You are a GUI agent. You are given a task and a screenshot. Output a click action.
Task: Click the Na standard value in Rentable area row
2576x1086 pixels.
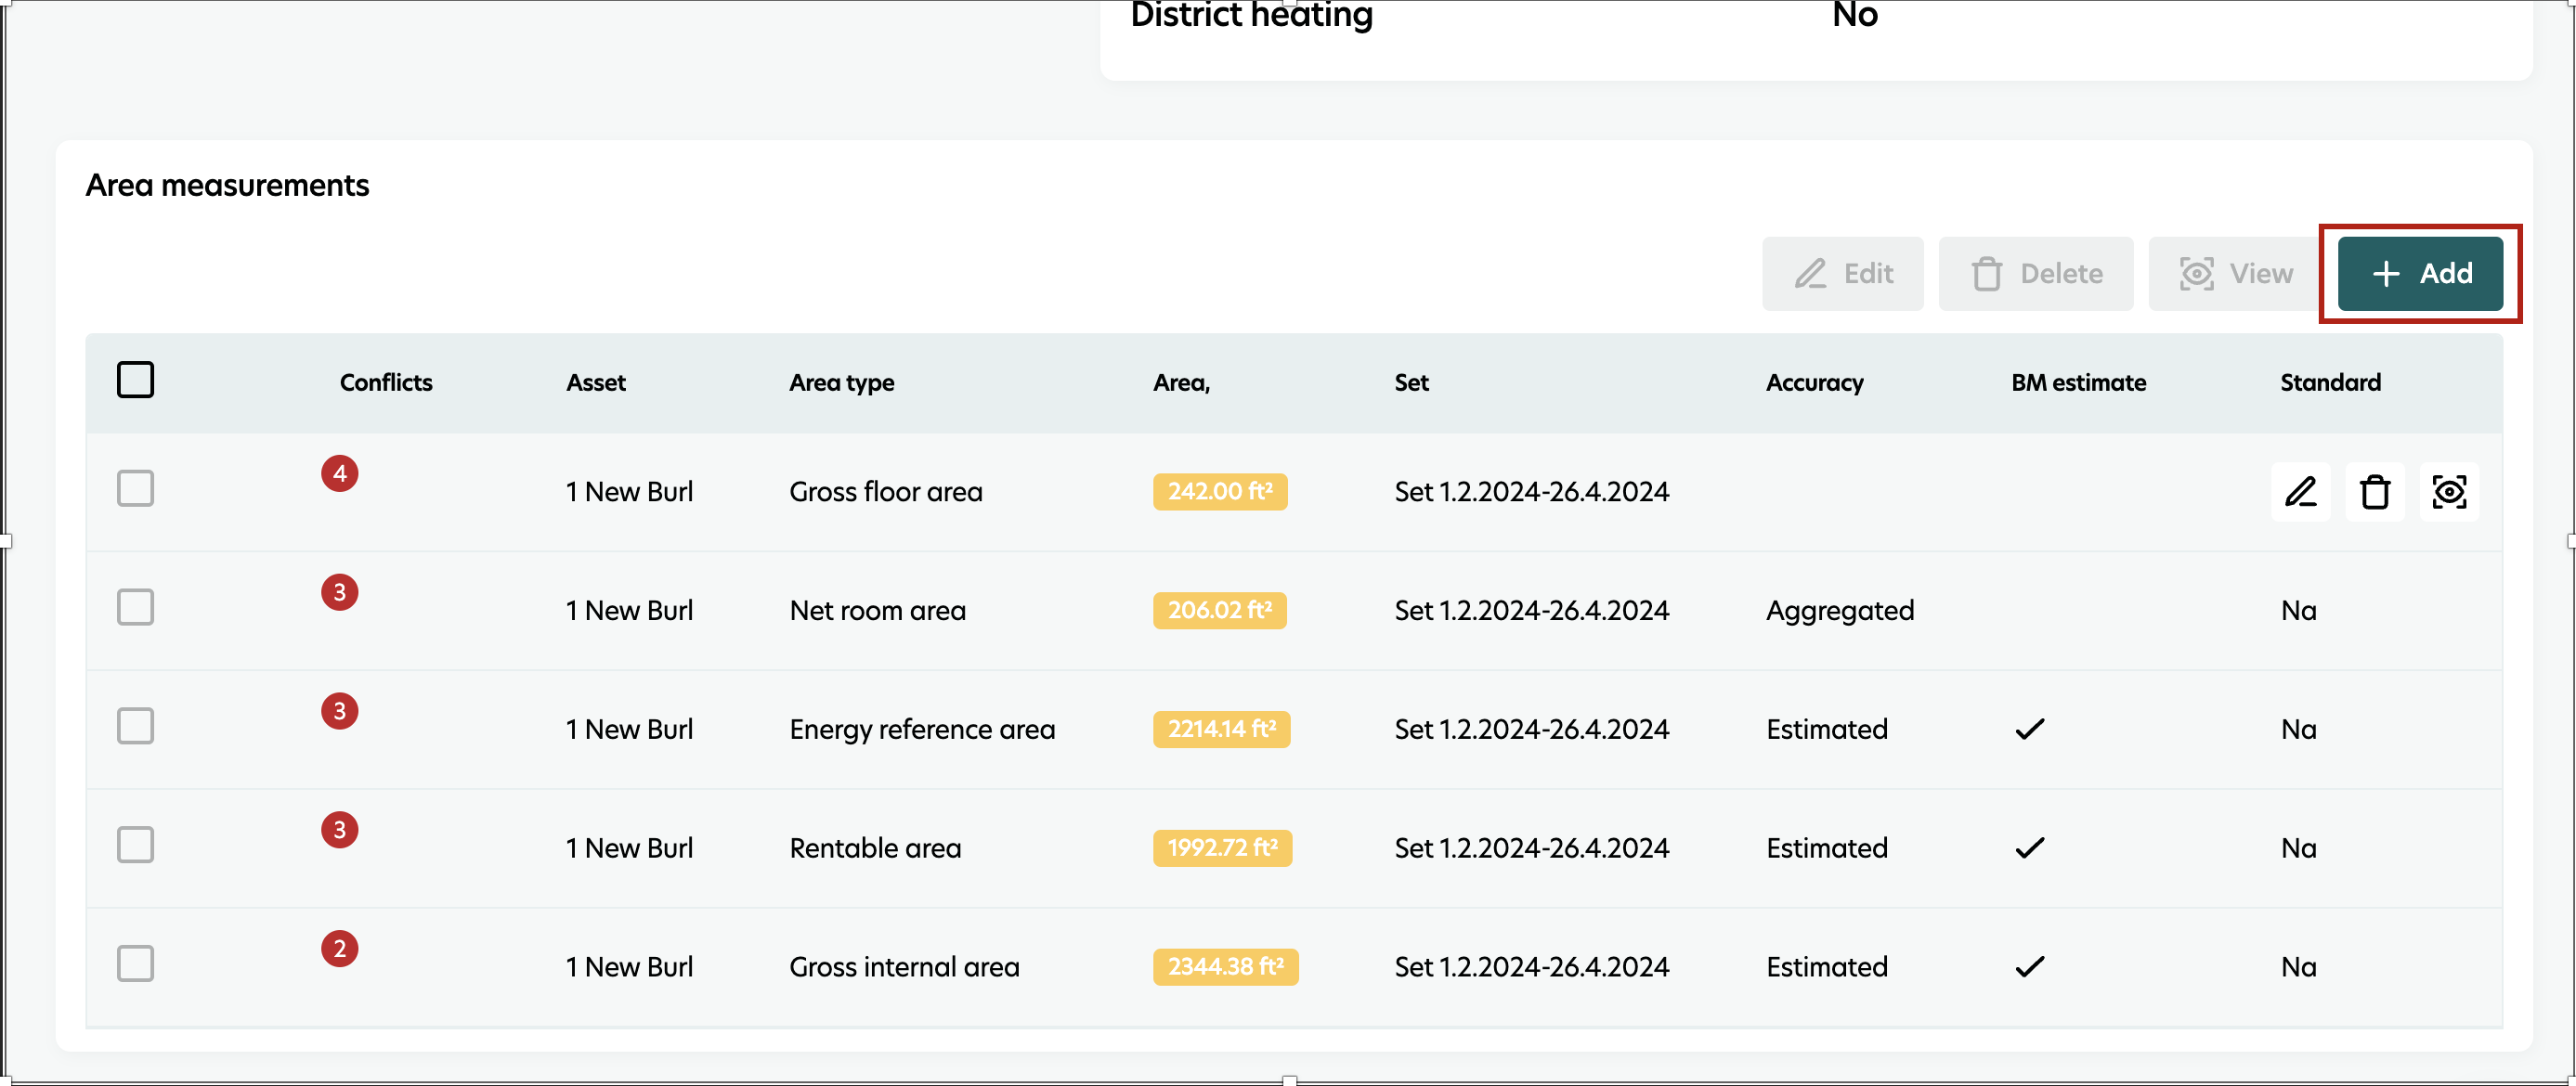tap(2298, 849)
